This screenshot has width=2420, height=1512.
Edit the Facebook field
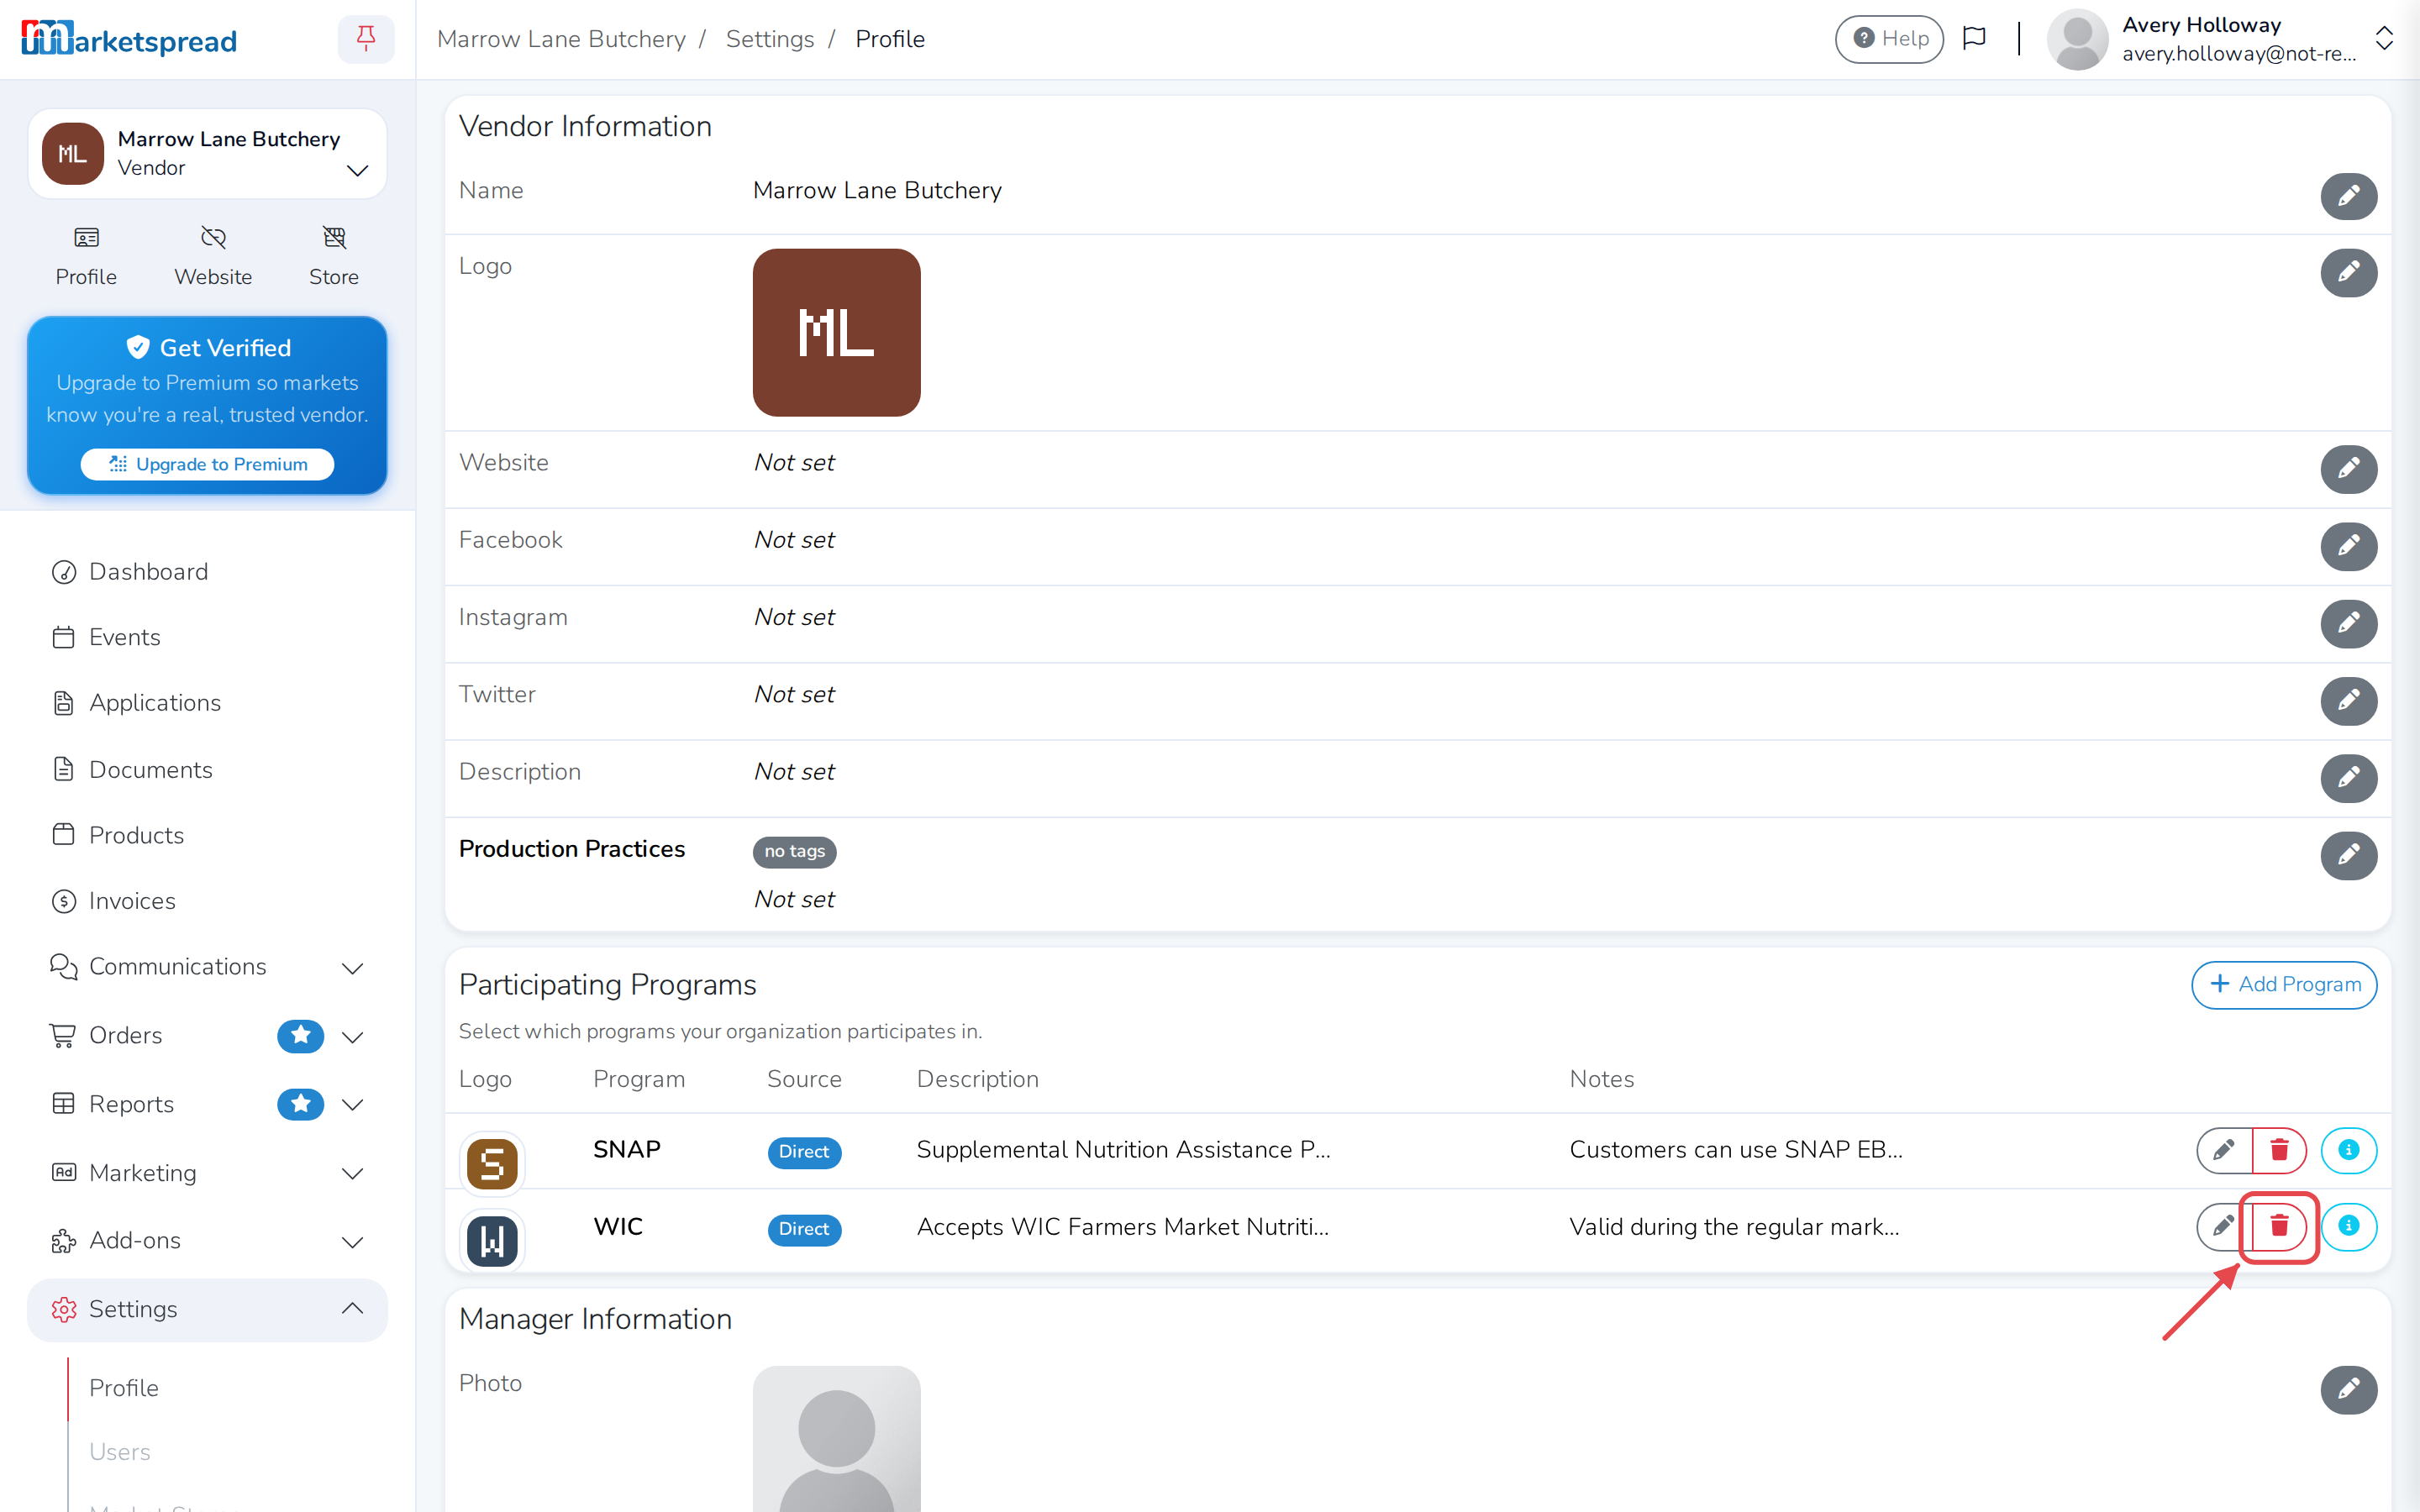[x=2348, y=546]
